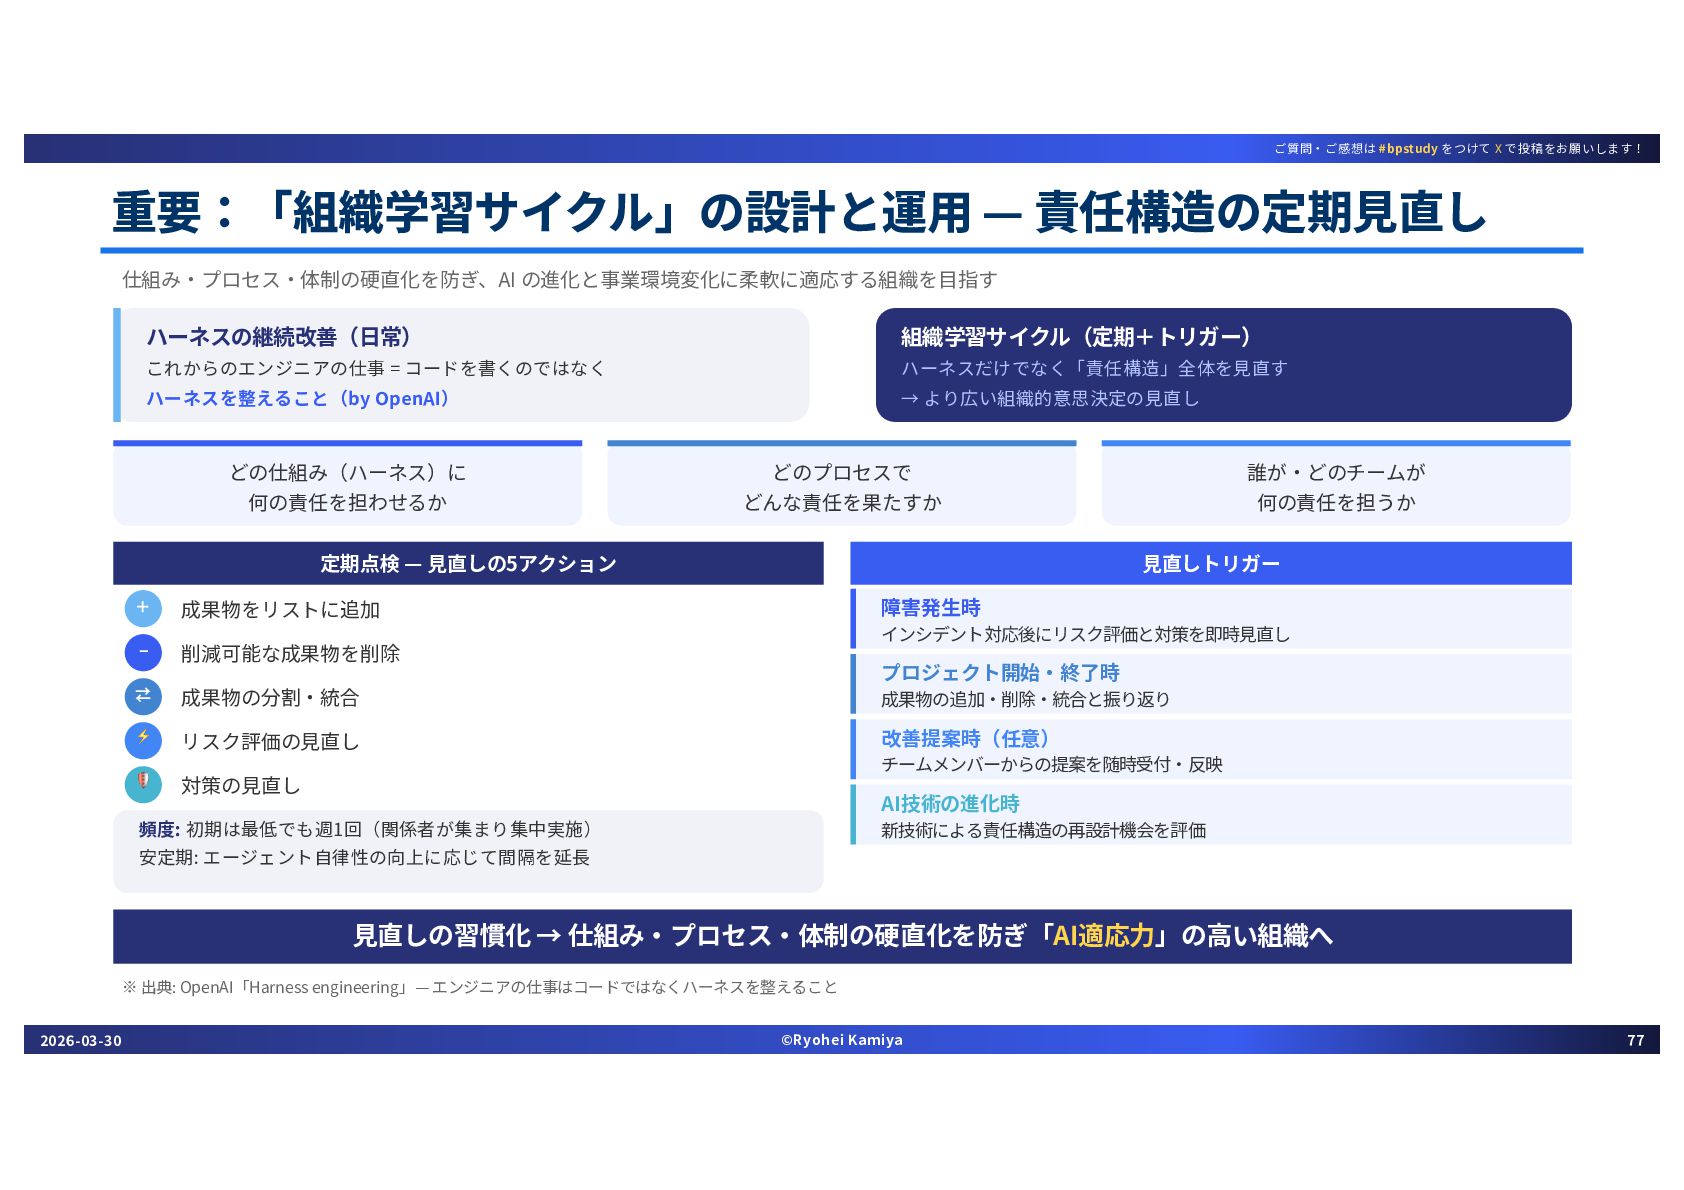Click the swap arrows icon beside 成果物の分割・統合

coord(143,696)
